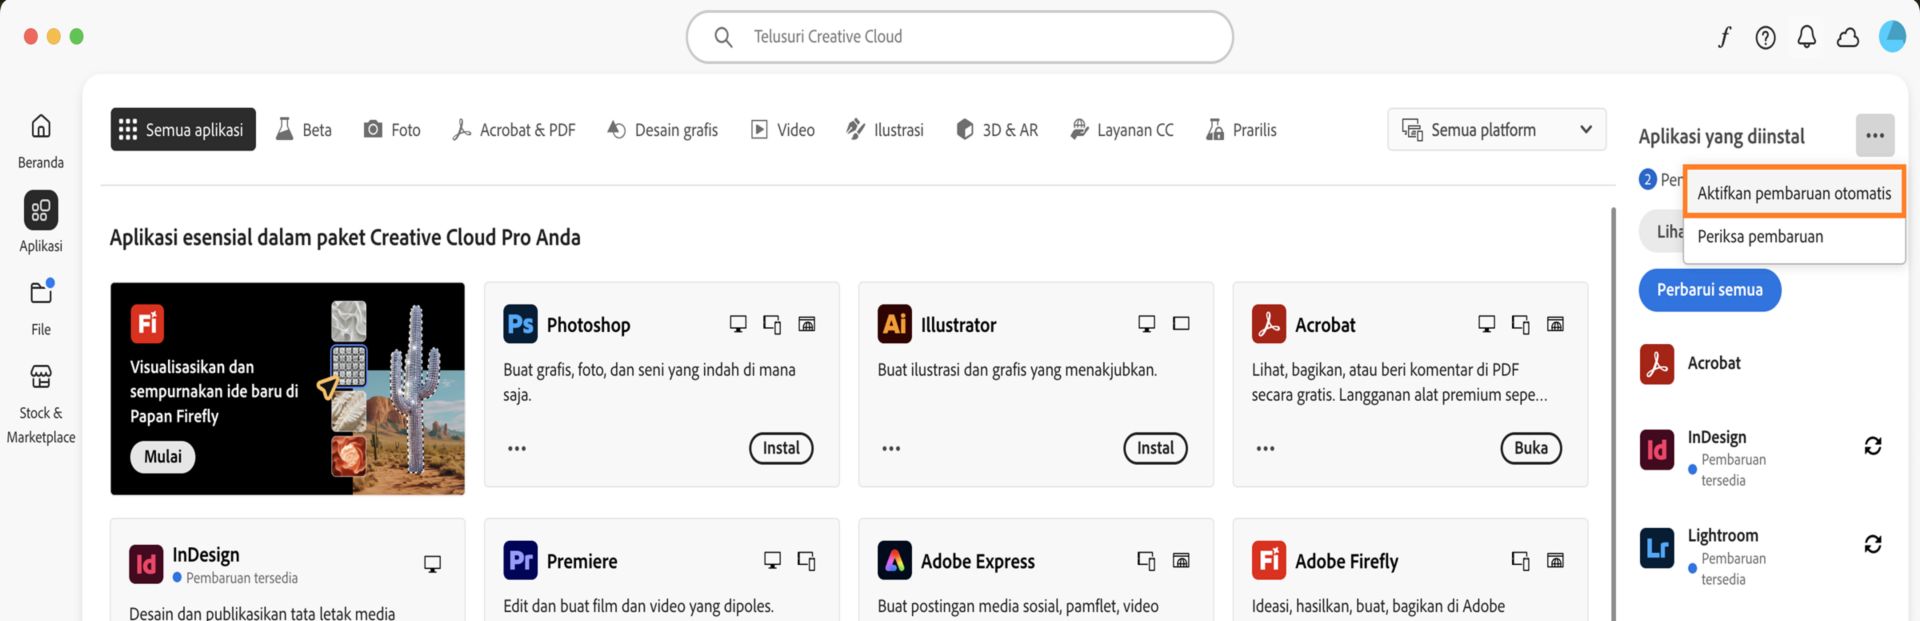1920x621 pixels.
Task: Select the Aplikasi sidebar icon
Action: (41, 210)
